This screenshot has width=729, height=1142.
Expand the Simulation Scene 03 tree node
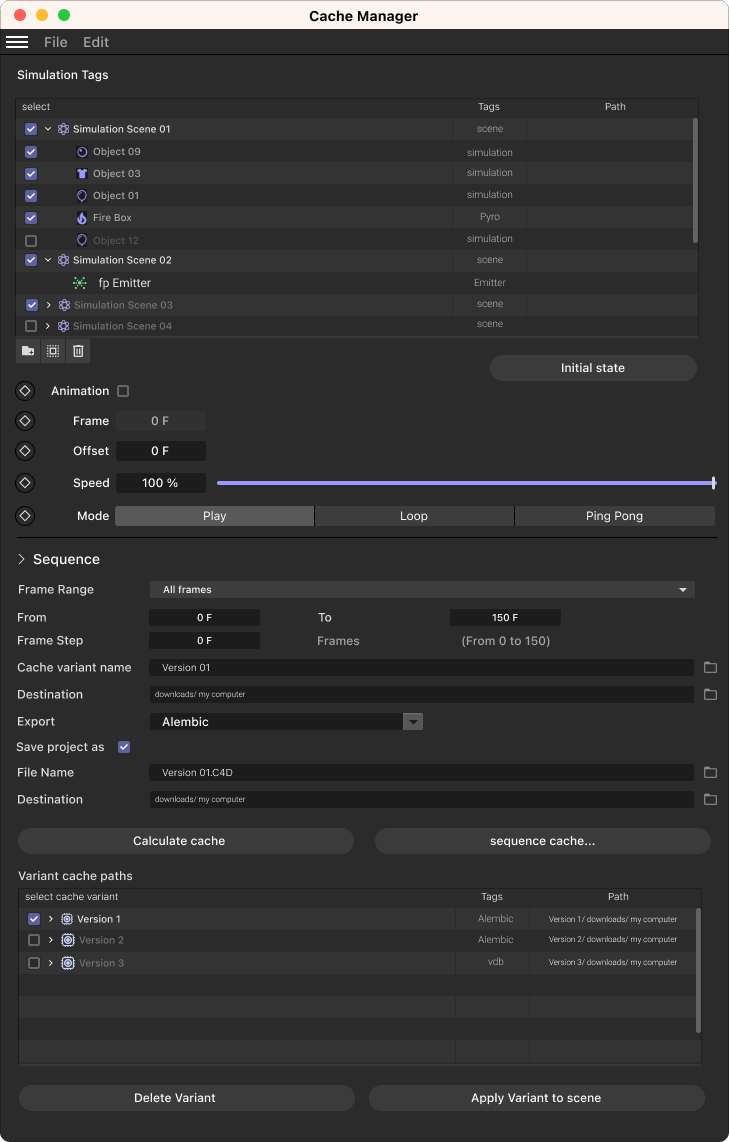click(48, 305)
